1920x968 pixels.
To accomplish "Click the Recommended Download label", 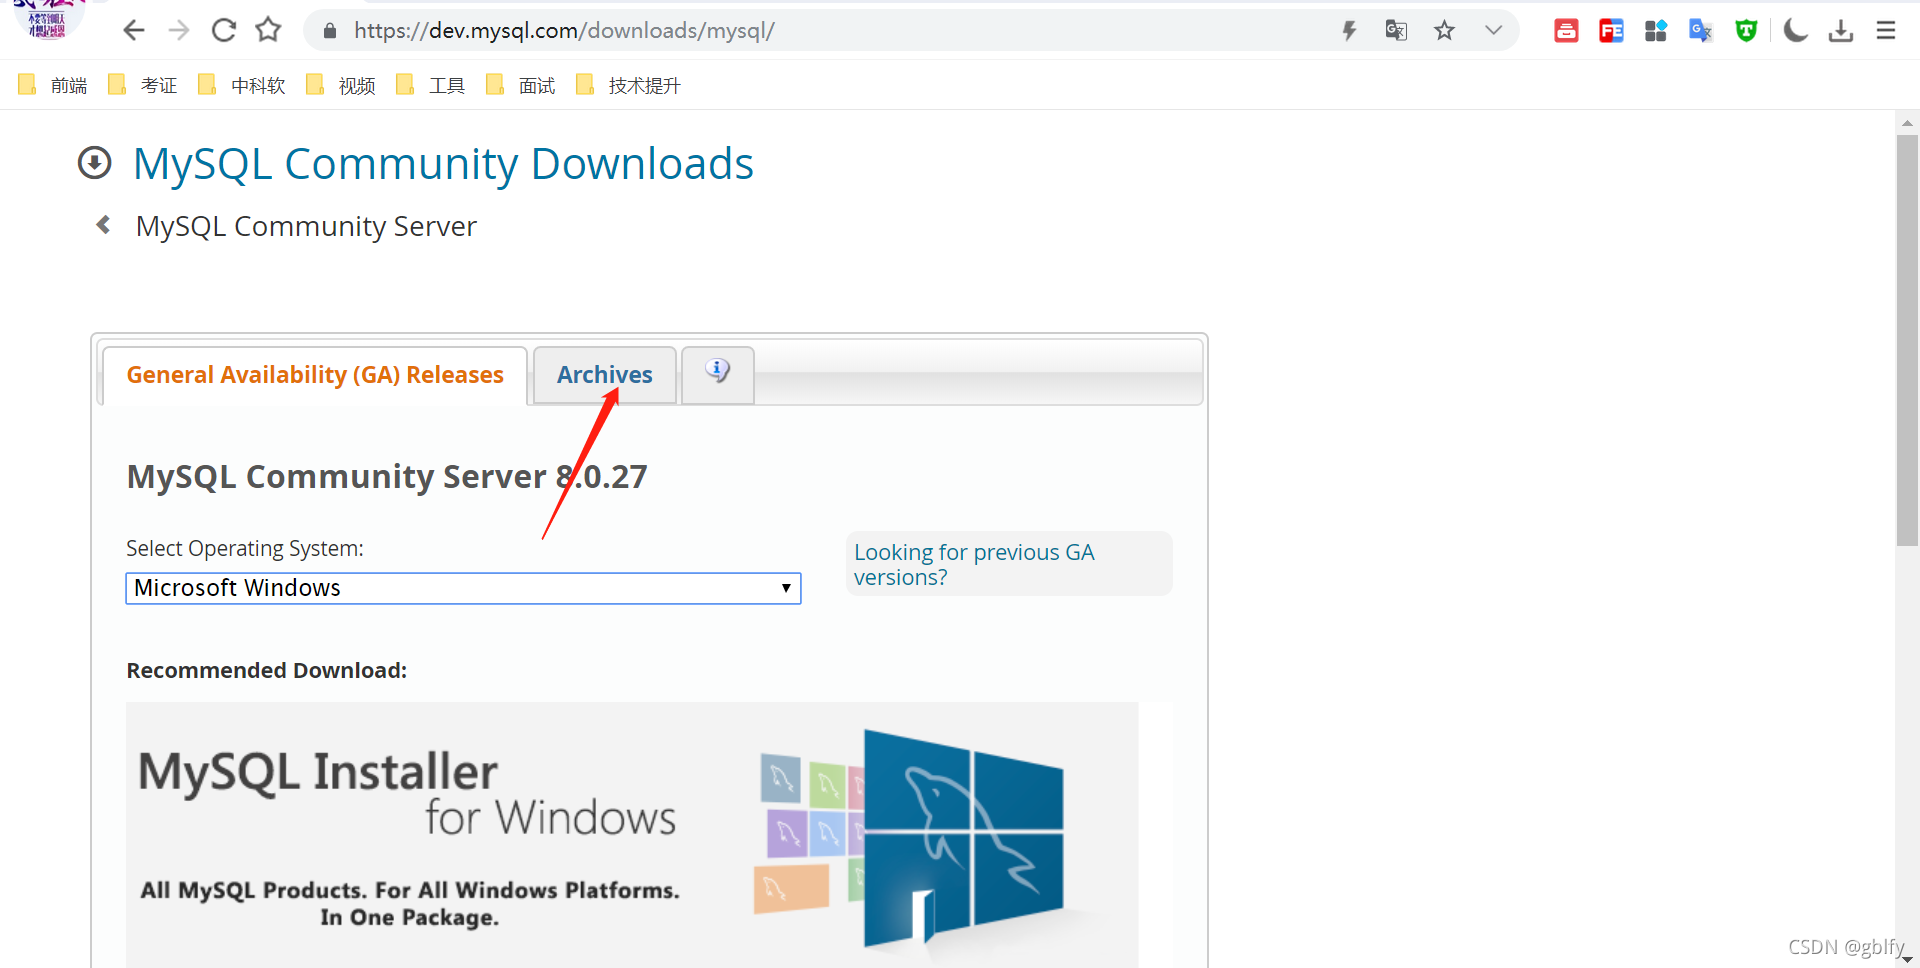I will coord(267,671).
